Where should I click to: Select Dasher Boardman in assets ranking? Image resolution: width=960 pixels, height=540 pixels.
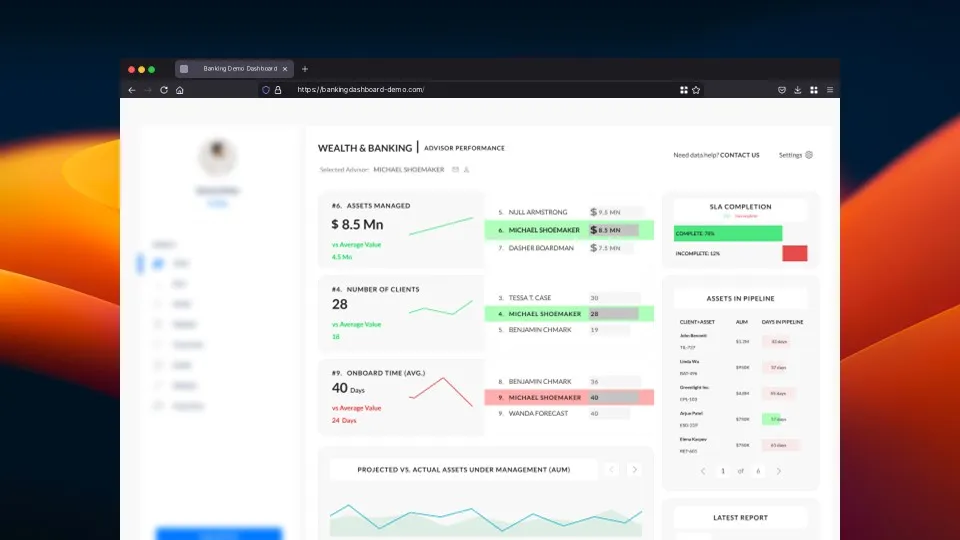tap(569, 248)
